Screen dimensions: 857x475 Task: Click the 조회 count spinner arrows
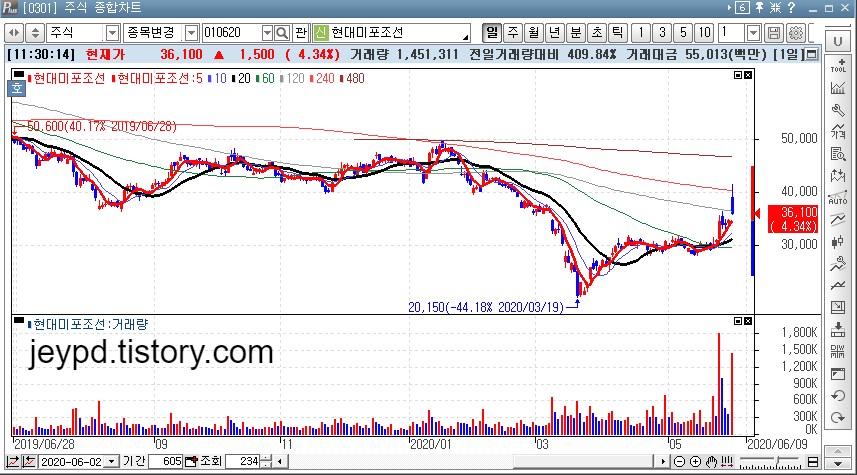266,462
